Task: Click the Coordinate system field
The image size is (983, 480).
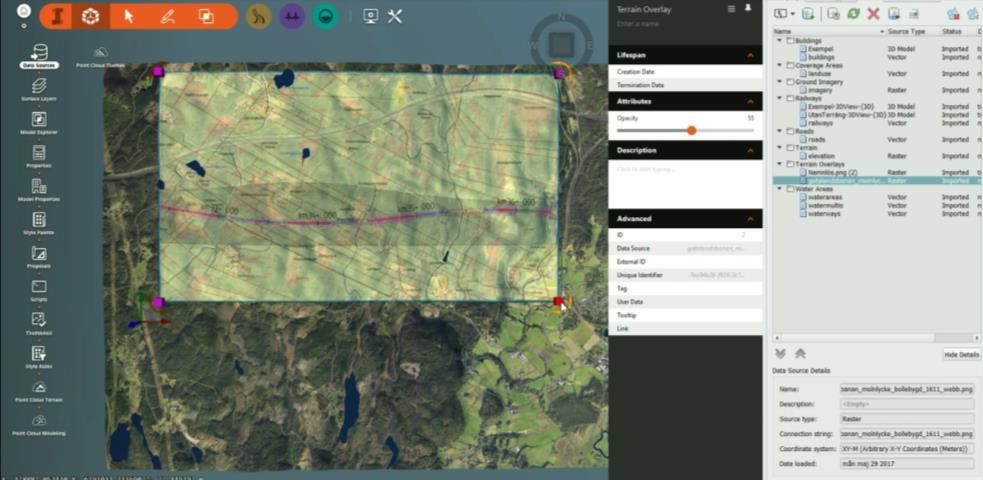Action: pyautogui.click(x=907, y=449)
